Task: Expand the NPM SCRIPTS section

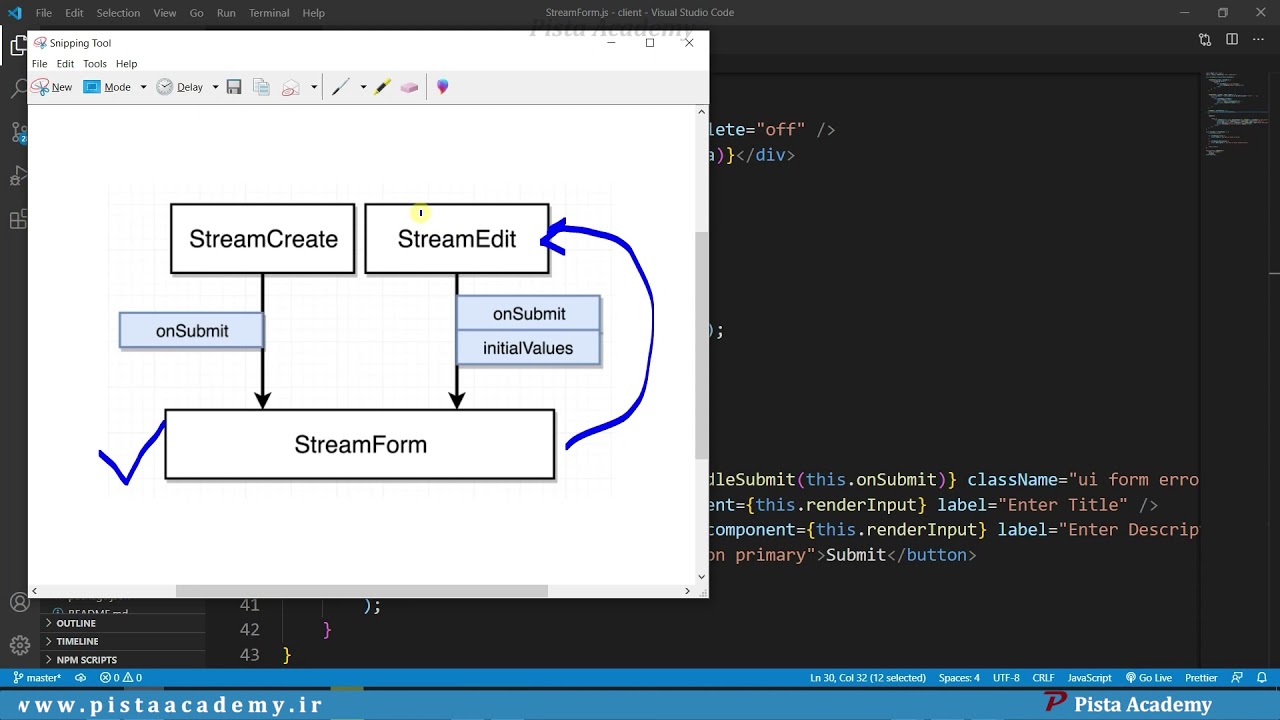Action: click(x=124, y=660)
